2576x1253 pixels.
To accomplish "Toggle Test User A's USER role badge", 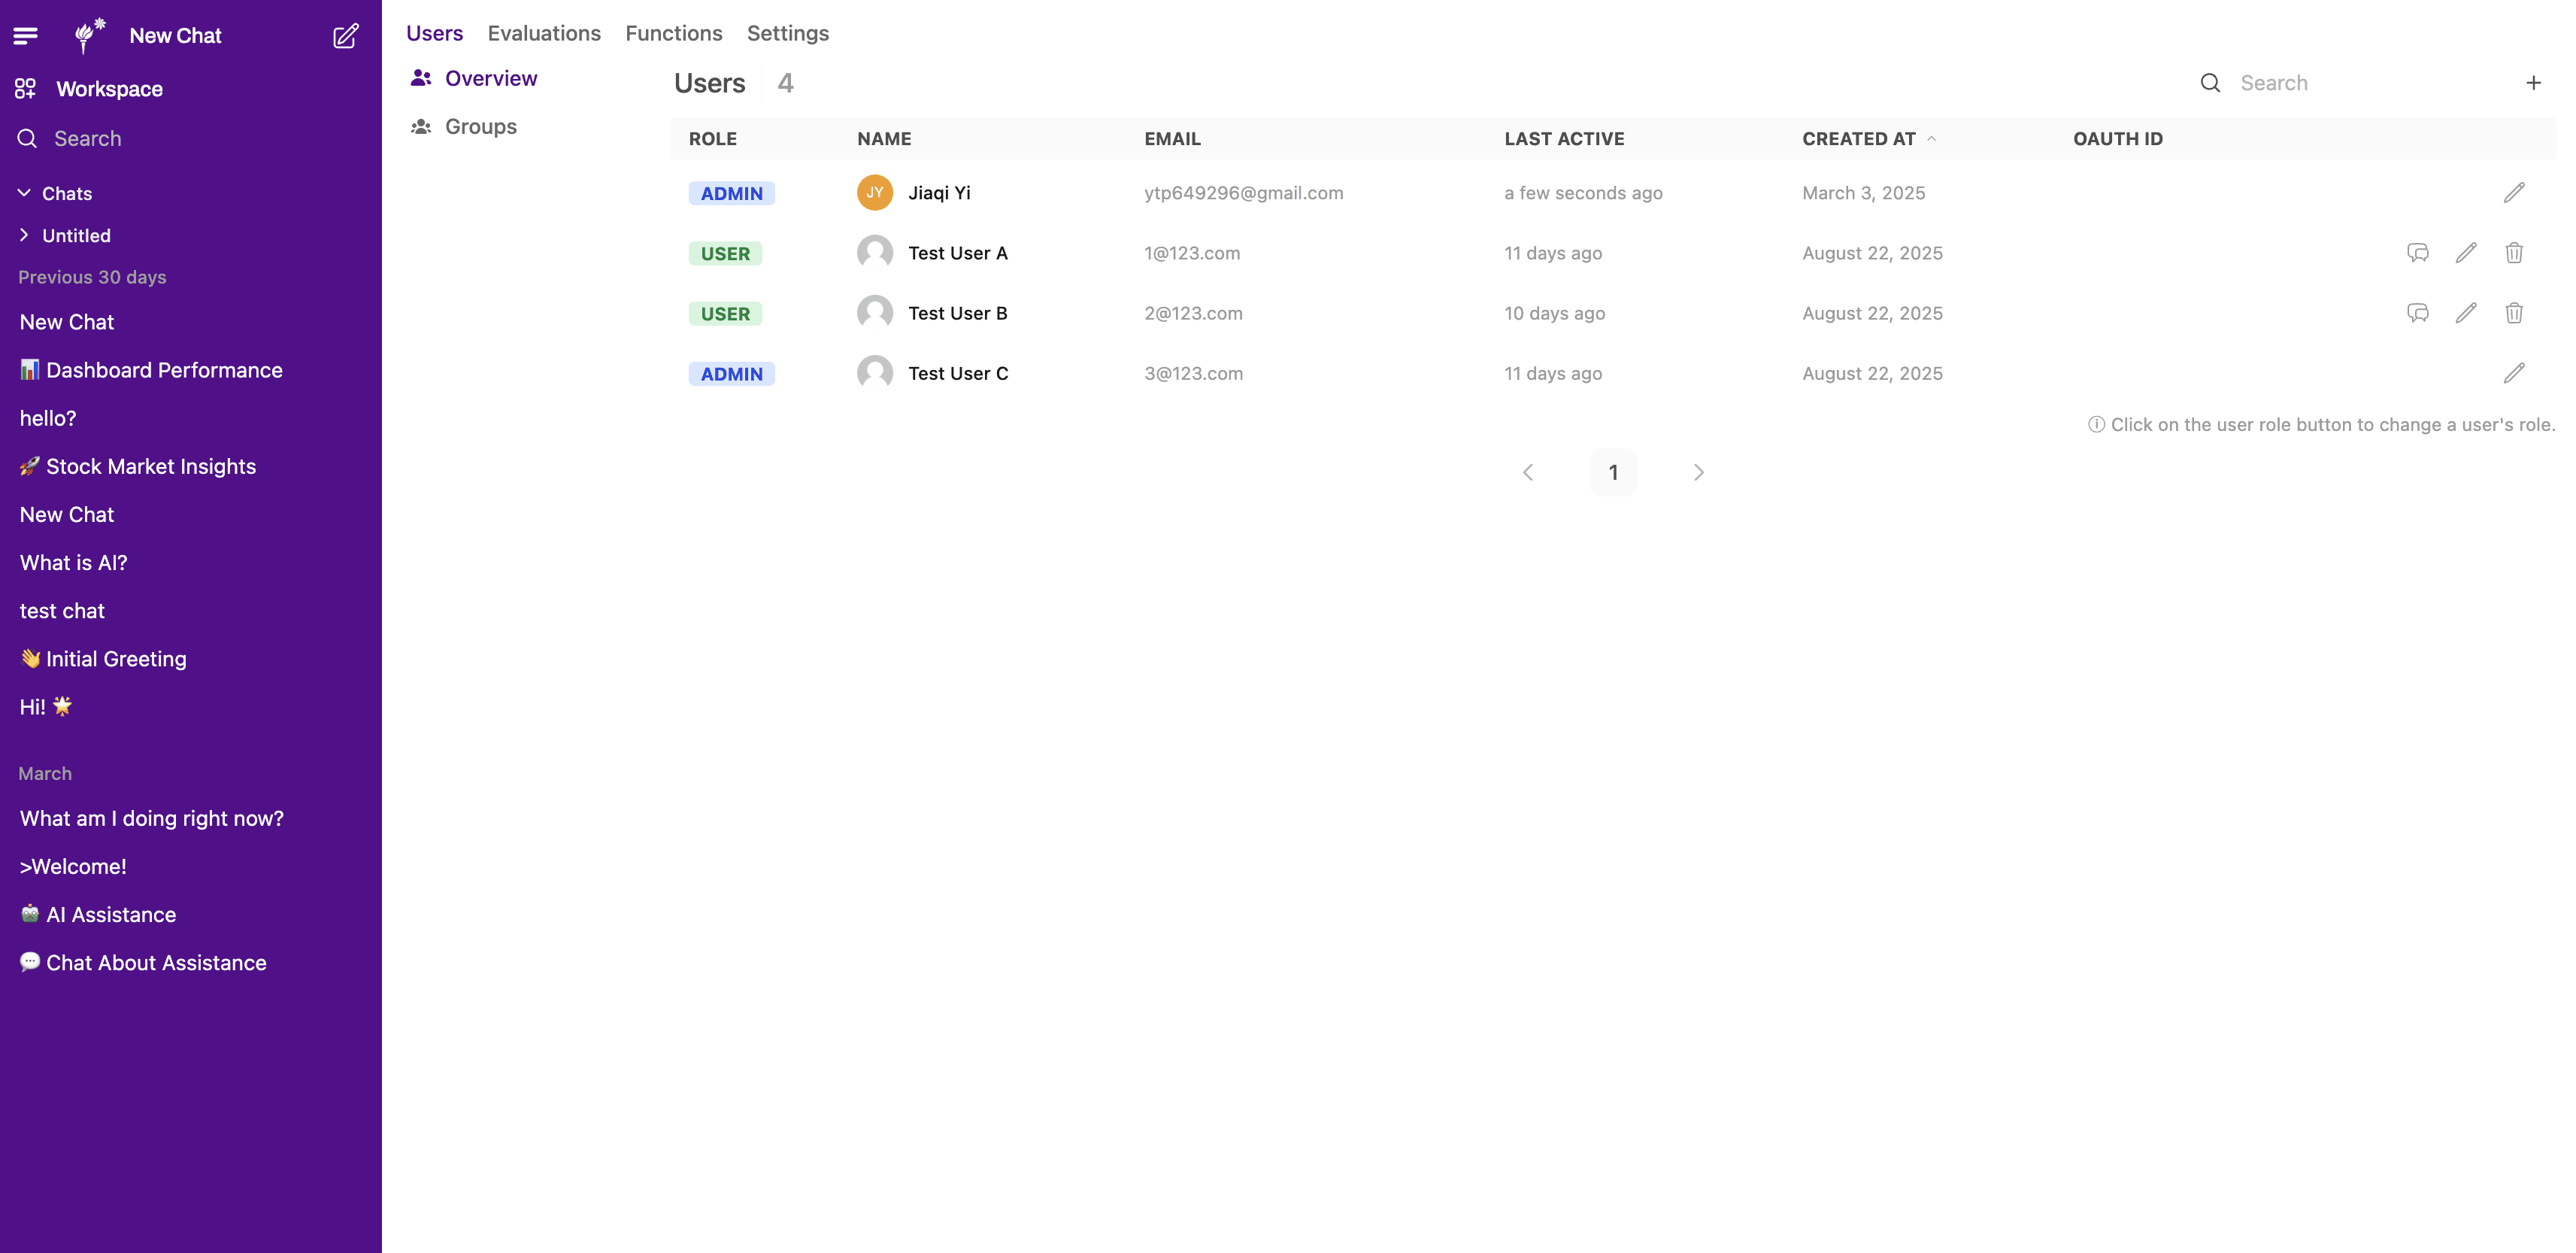I will pyautogui.click(x=725, y=254).
